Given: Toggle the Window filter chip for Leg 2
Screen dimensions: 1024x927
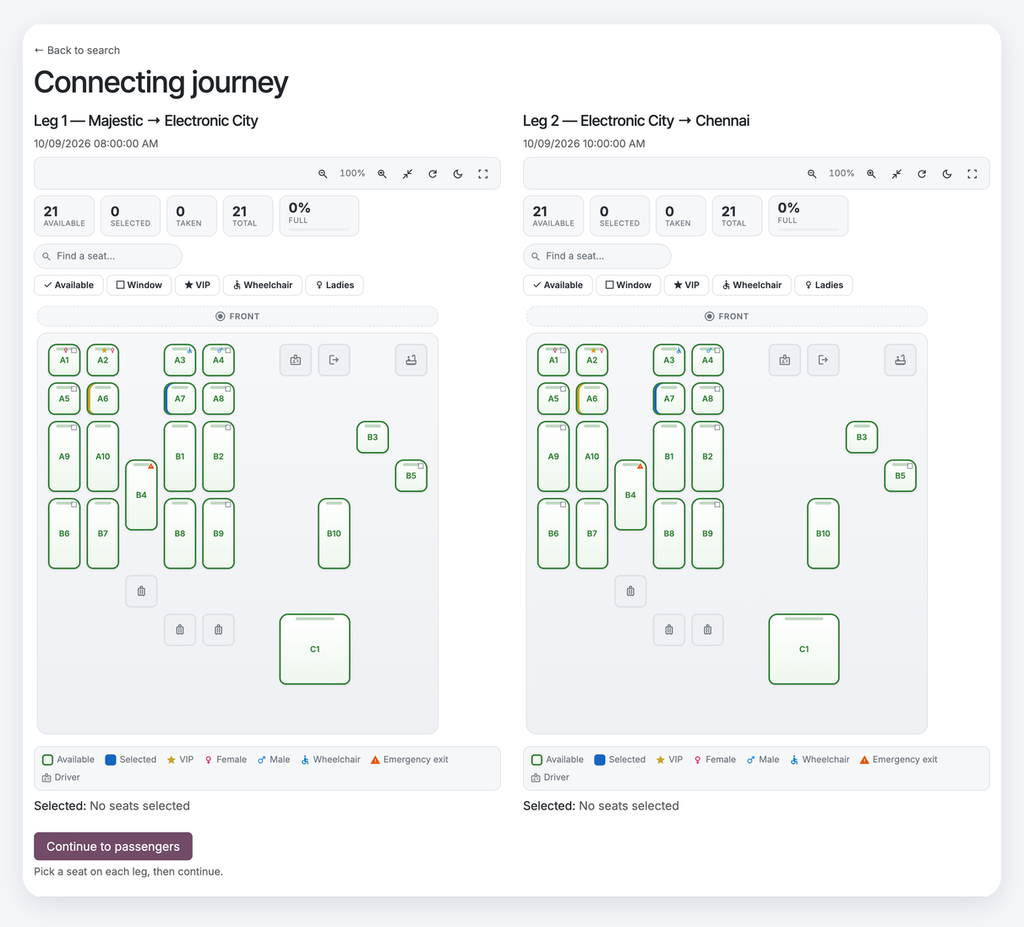Looking at the screenshot, I should (628, 285).
